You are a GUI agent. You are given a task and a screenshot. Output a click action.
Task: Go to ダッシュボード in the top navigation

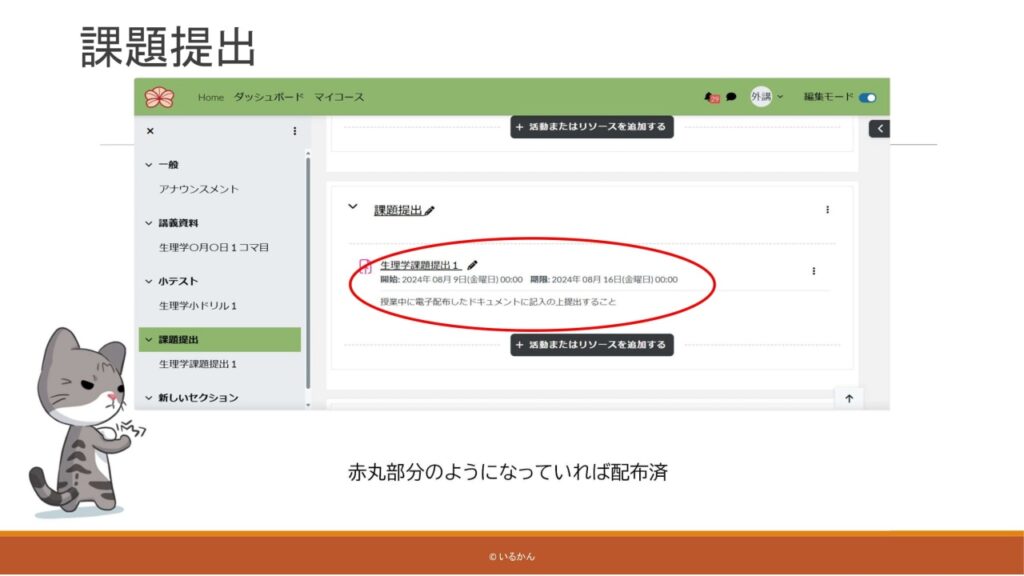pos(268,97)
